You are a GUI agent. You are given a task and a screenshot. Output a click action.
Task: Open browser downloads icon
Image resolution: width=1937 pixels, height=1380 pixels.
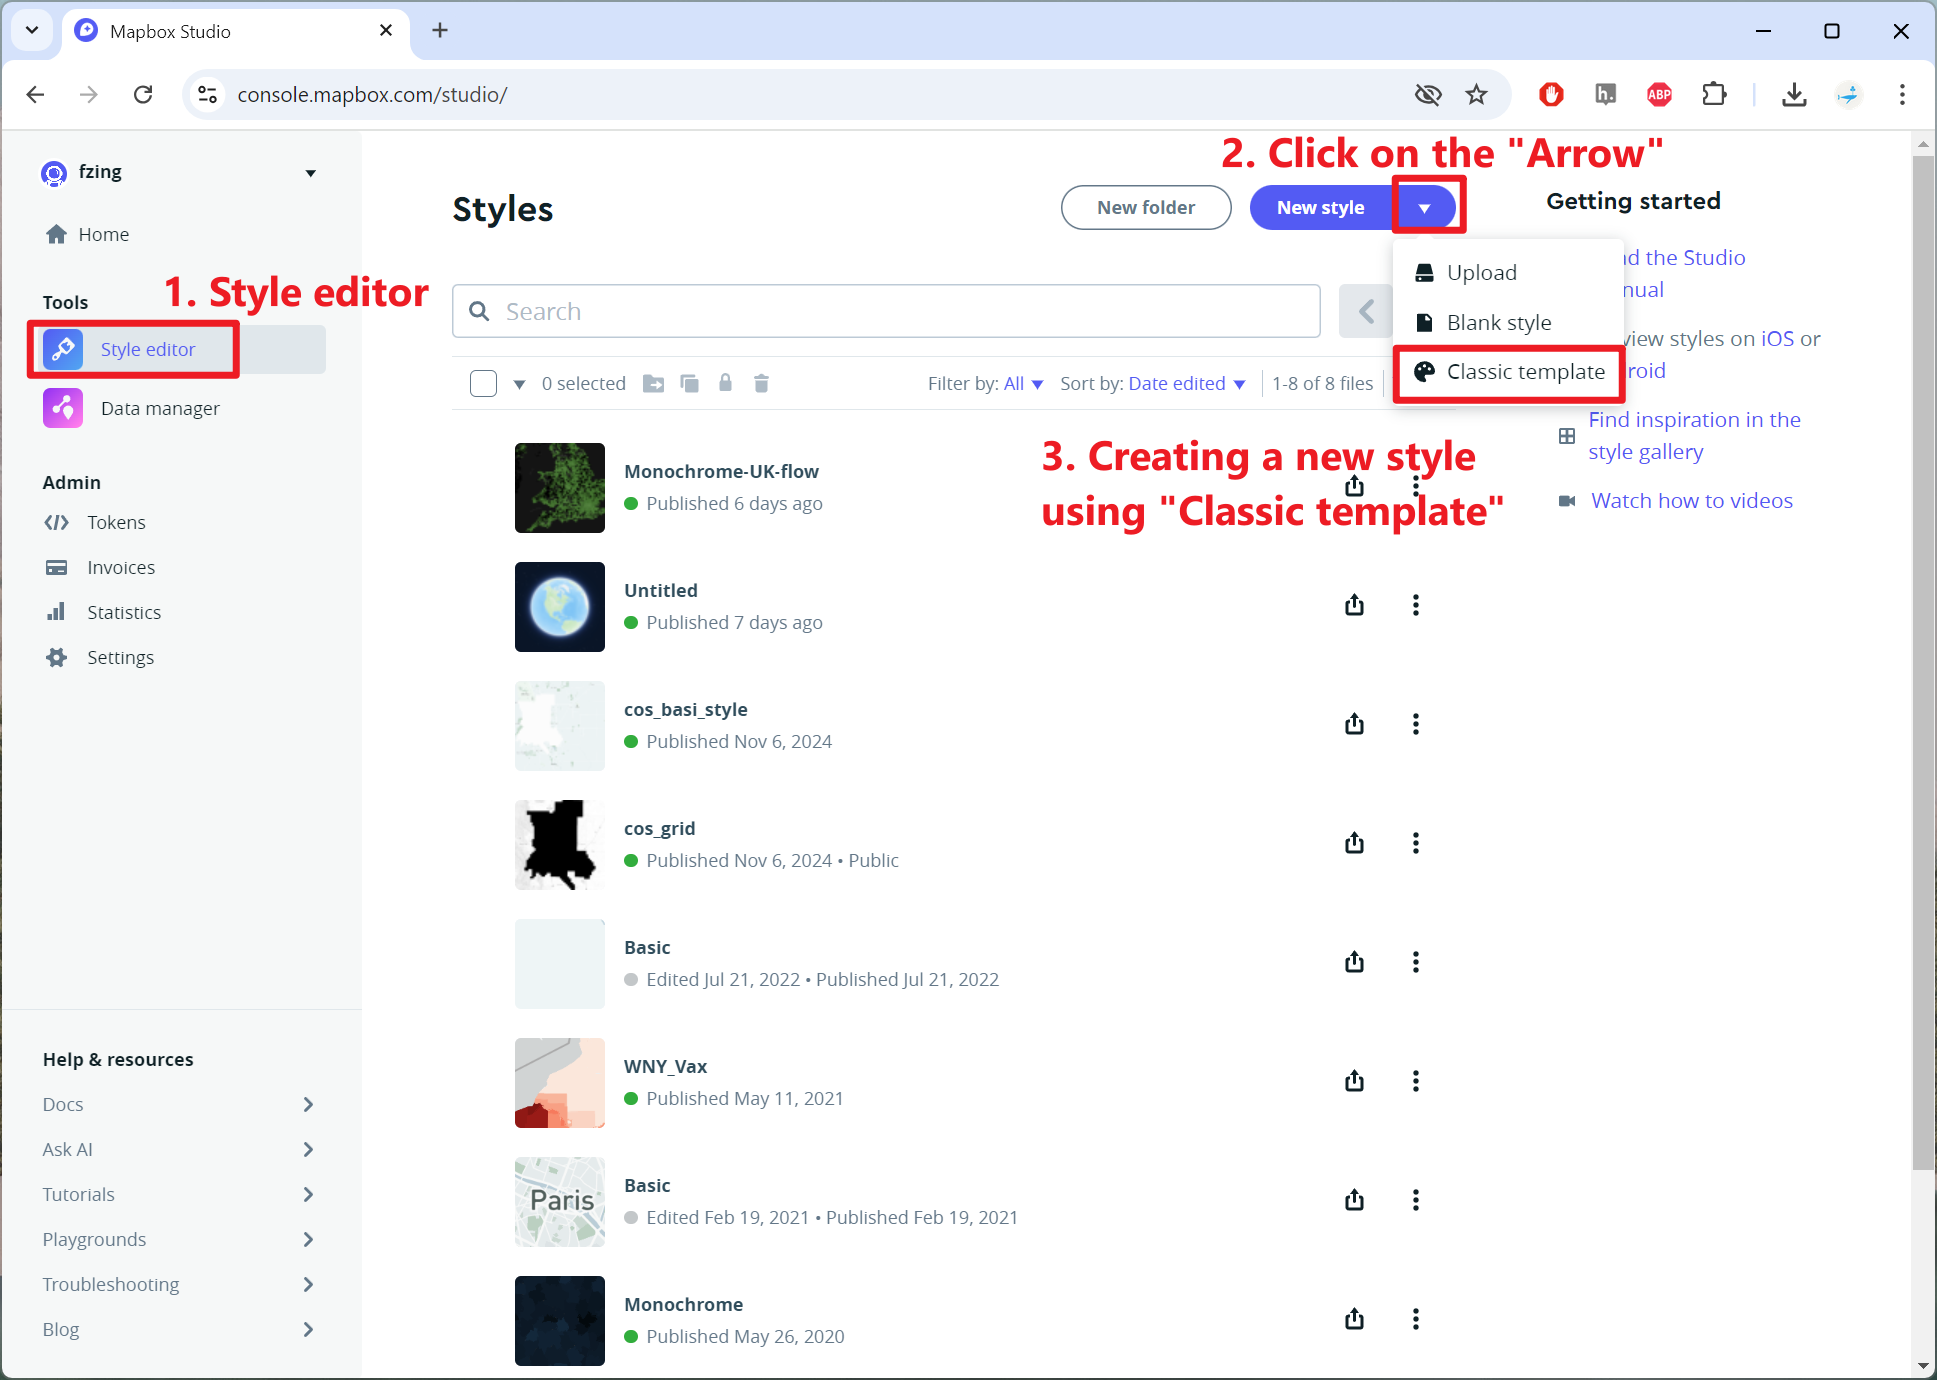pos(1794,94)
